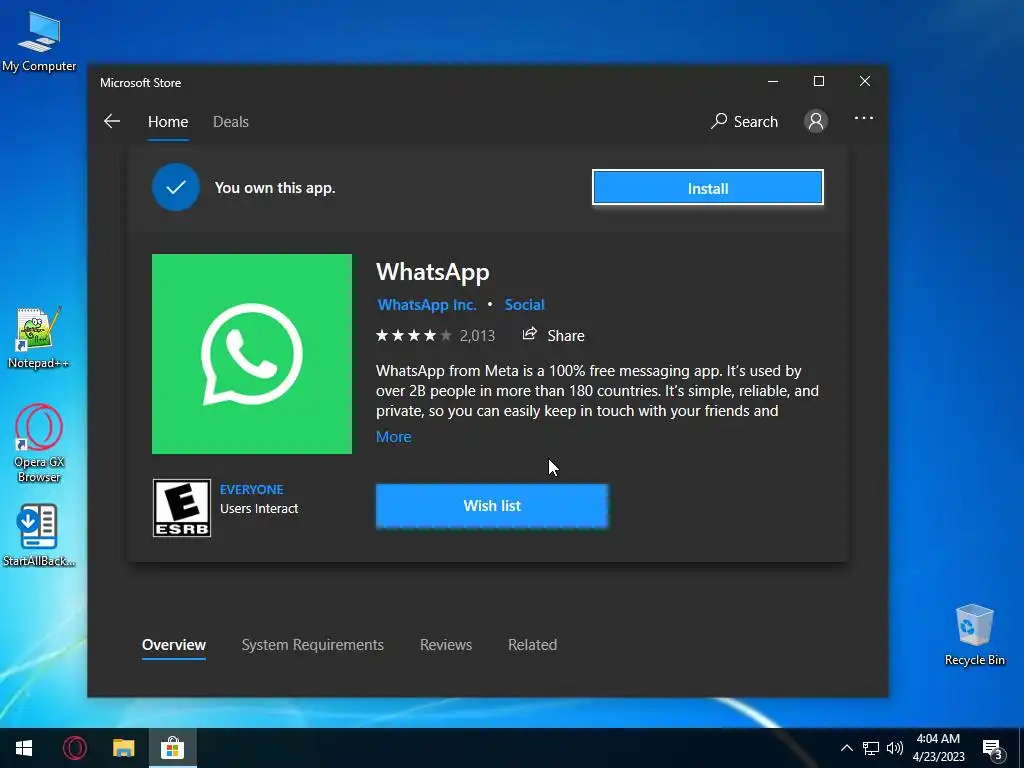Add WhatsApp to Wish list
This screenshot has height=768, width=1024.
pyautogui.click(x=492, y=505)
